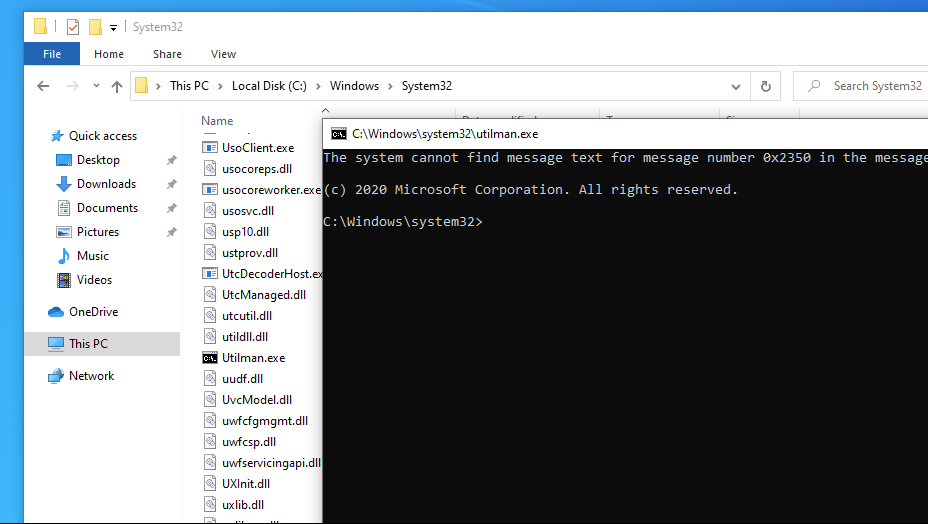Select the uwfcsp.dll file
928x524 pixels.
click(x=249, y=442)
